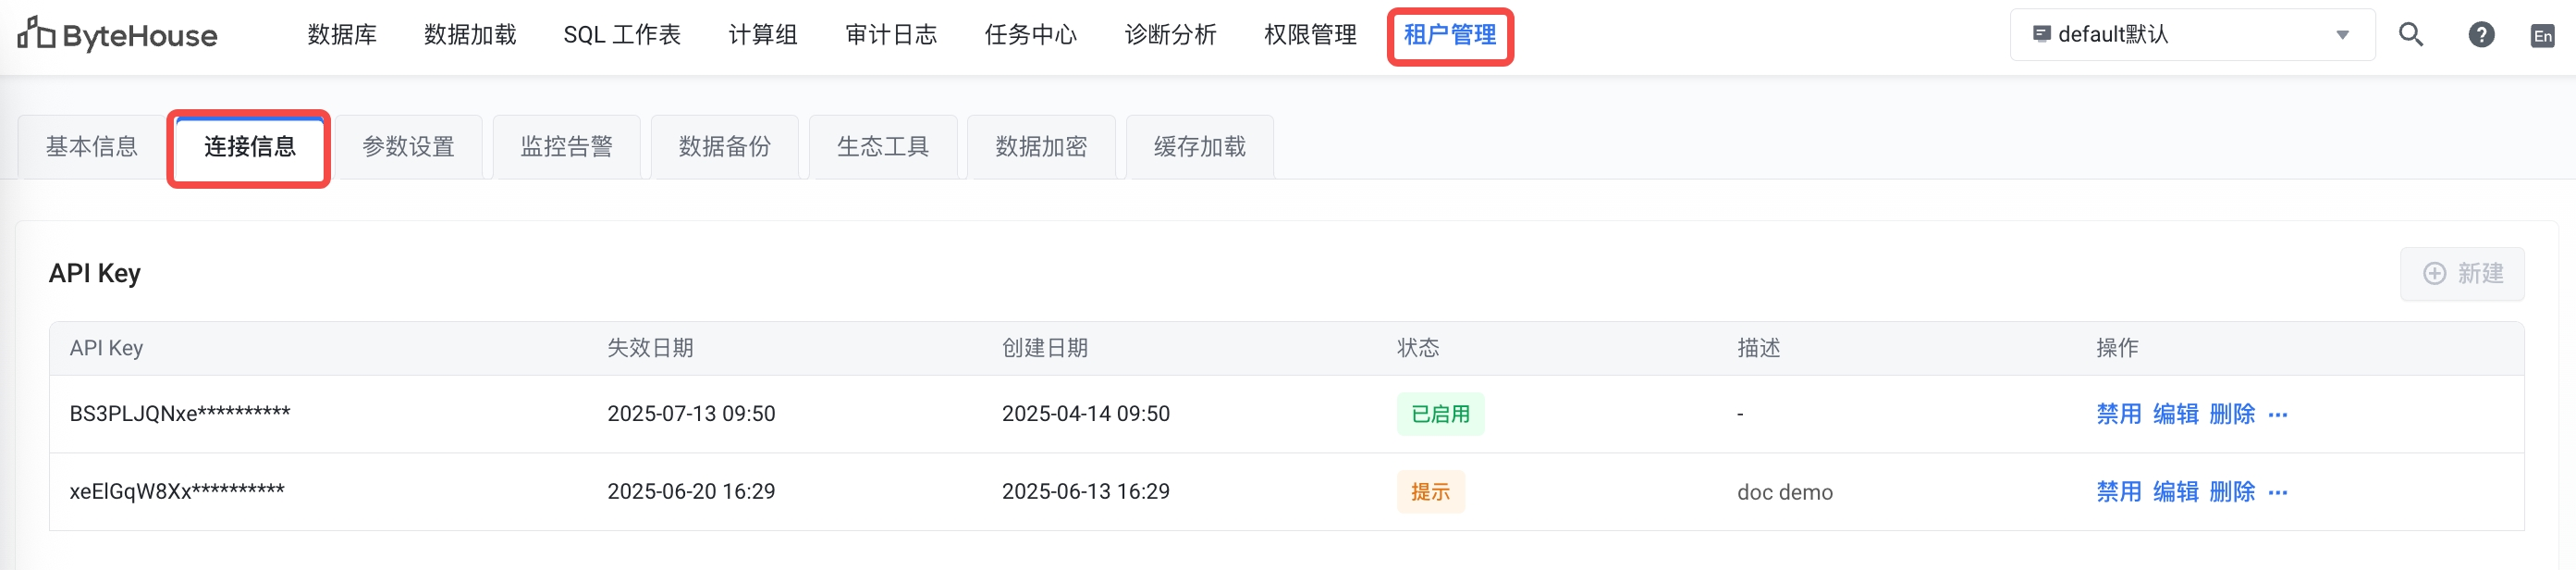The width and height of the screenshot is (2576, 570).
Task: Open the 审计日志 menu
Action: pyautogui.click(x=890, y=35)
